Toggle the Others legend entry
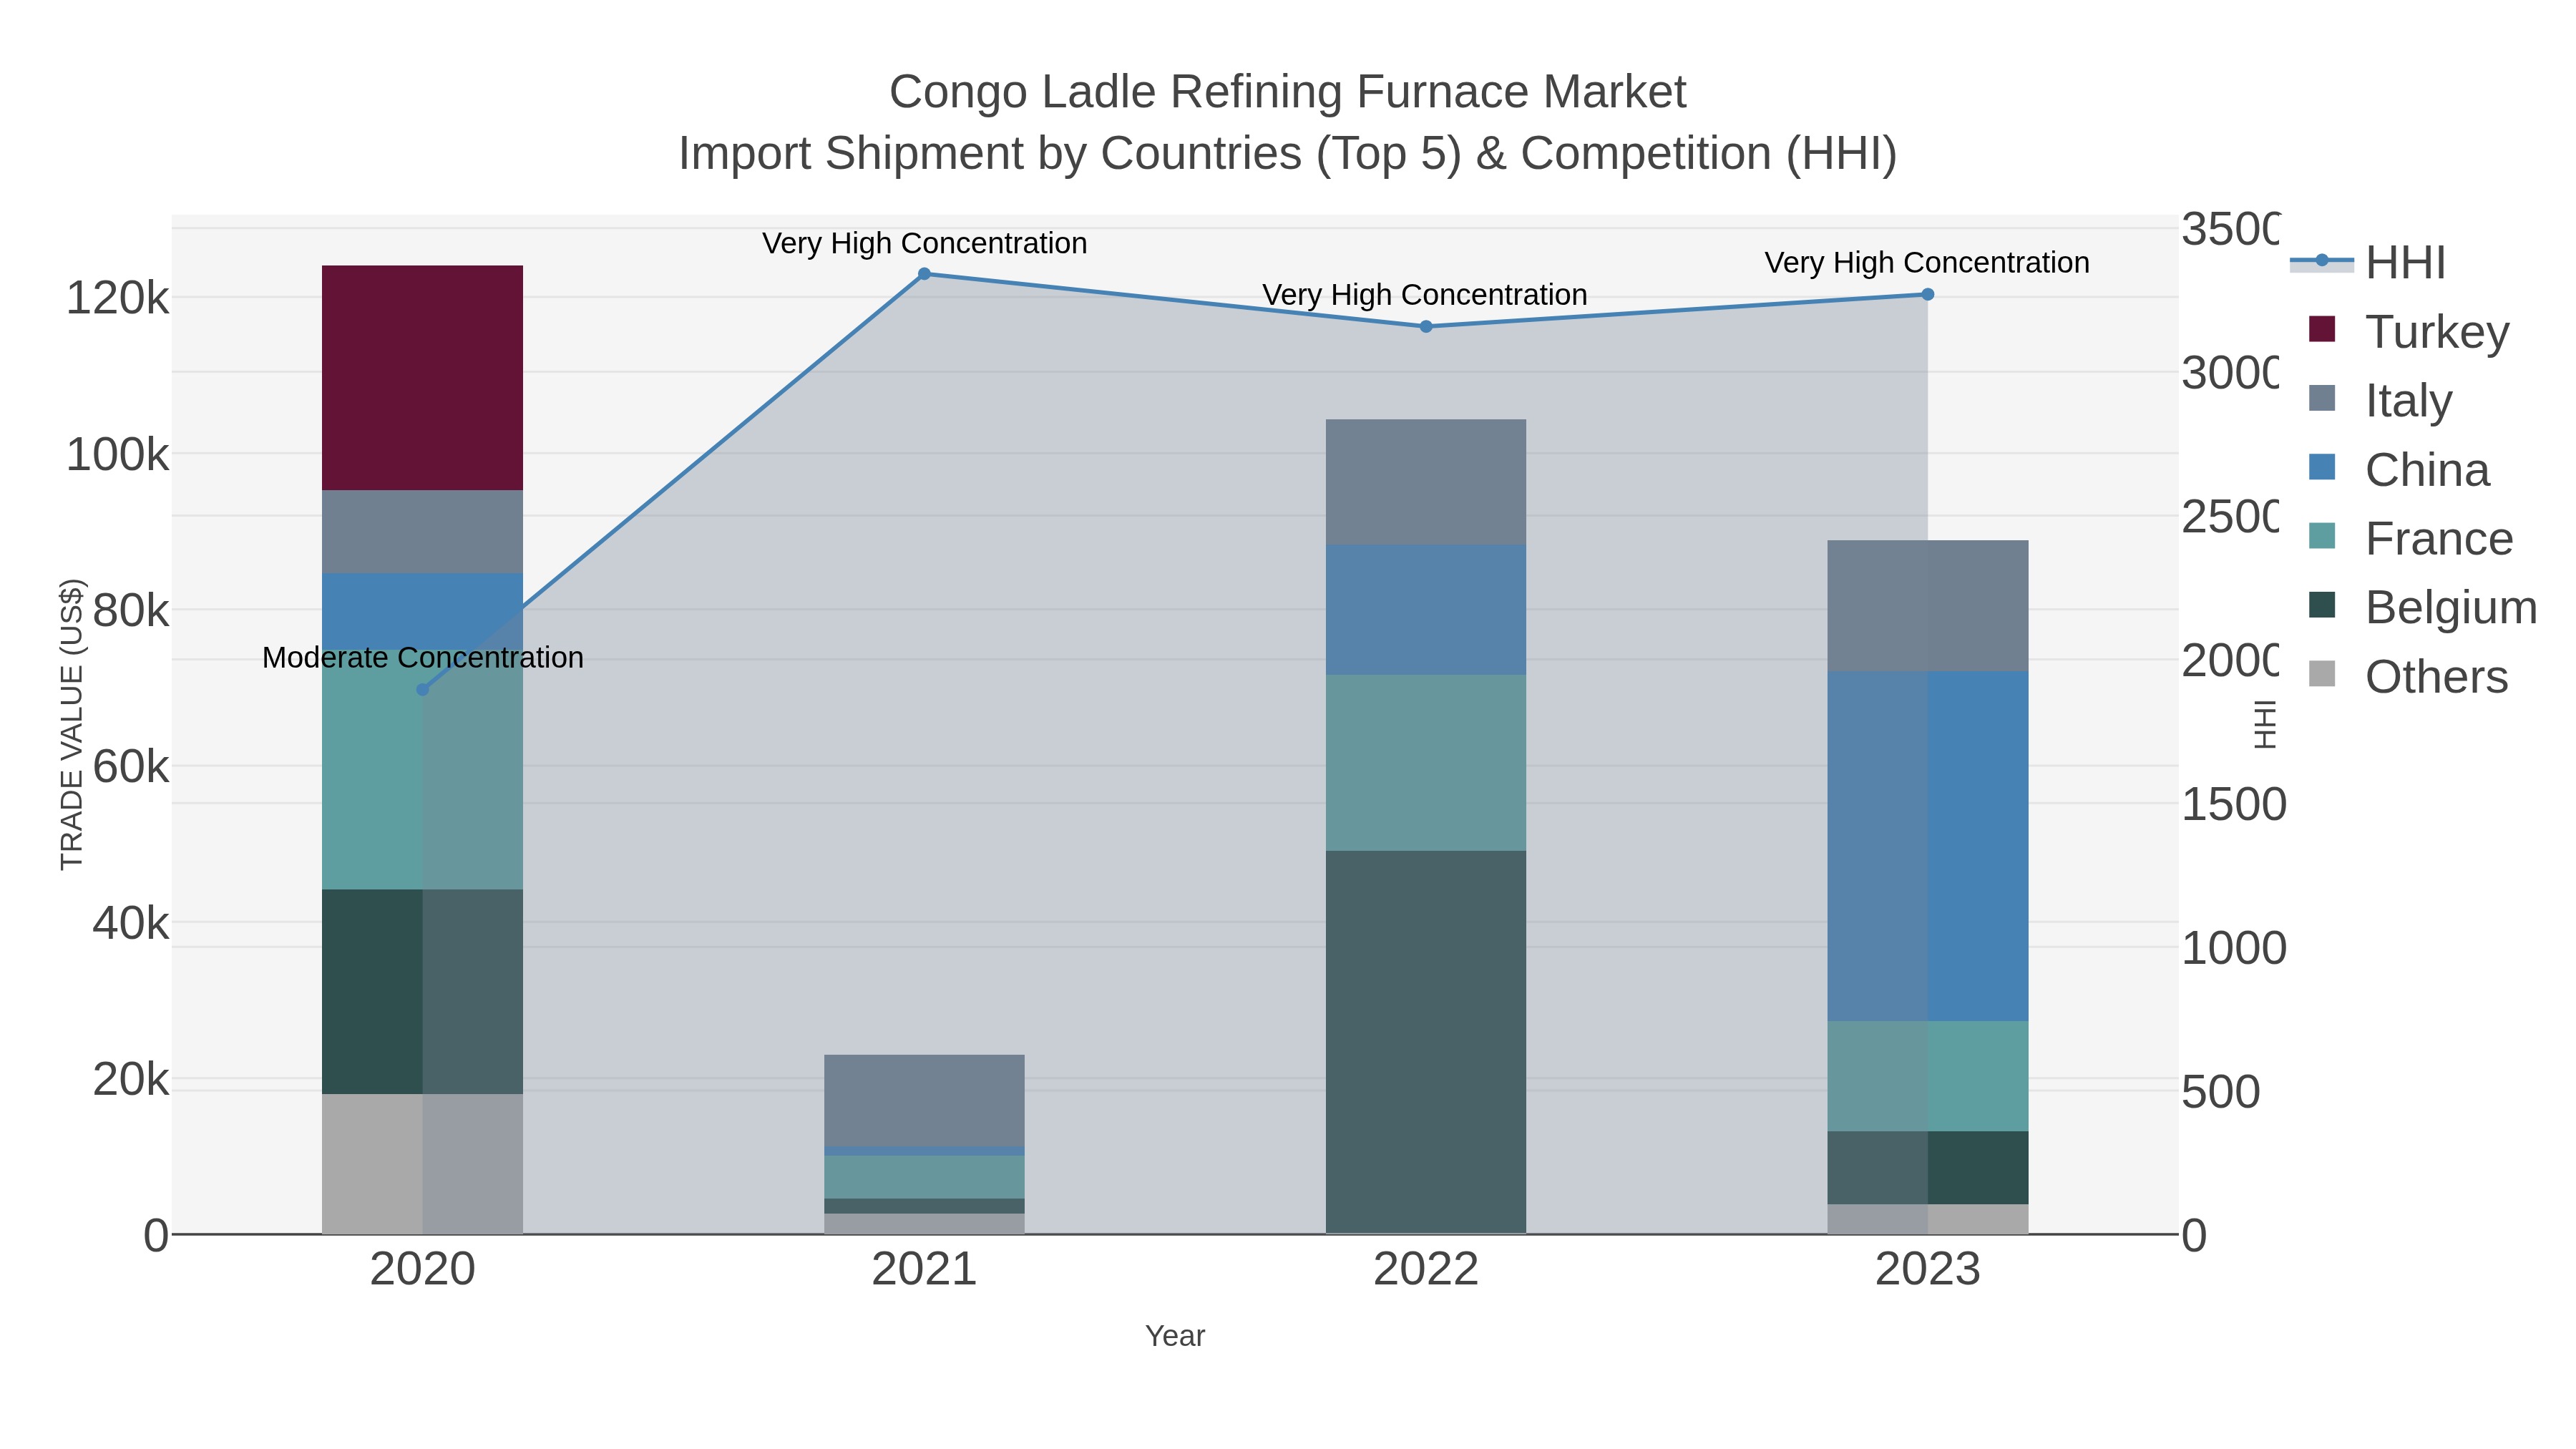 [x=2409, y=676]
